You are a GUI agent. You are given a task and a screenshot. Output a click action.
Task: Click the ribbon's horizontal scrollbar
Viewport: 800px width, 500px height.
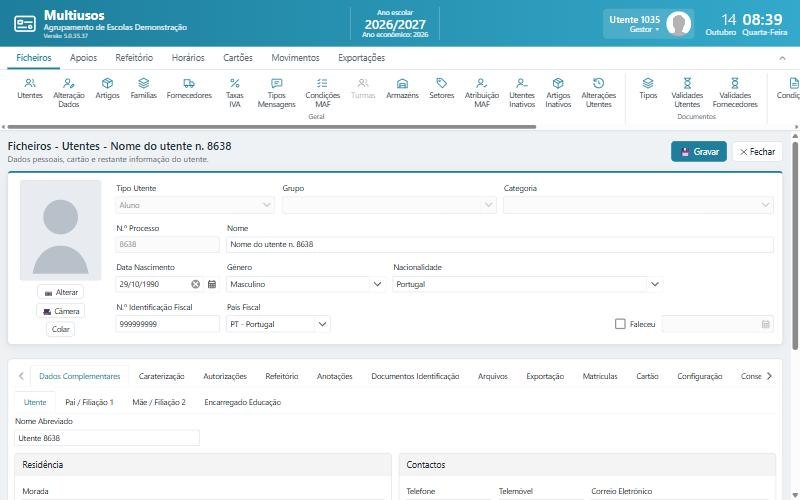click(x=271, y=127)
